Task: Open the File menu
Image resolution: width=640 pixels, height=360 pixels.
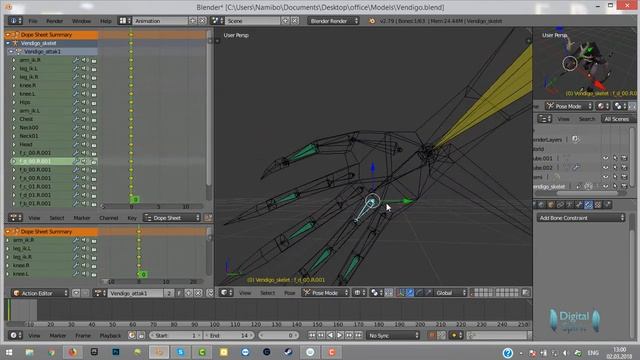Action: pyautogui.click(x=33, y=21)
